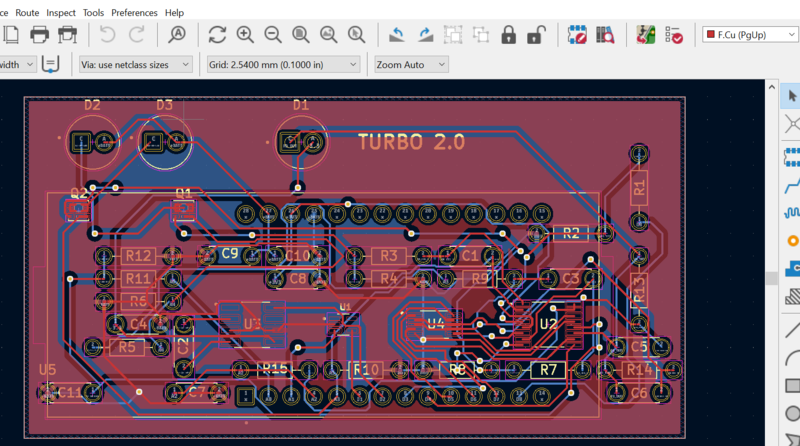Select the Draw Arc tool
The width and height of the screenshot is (800, 446).
click(x=792, y=358)
